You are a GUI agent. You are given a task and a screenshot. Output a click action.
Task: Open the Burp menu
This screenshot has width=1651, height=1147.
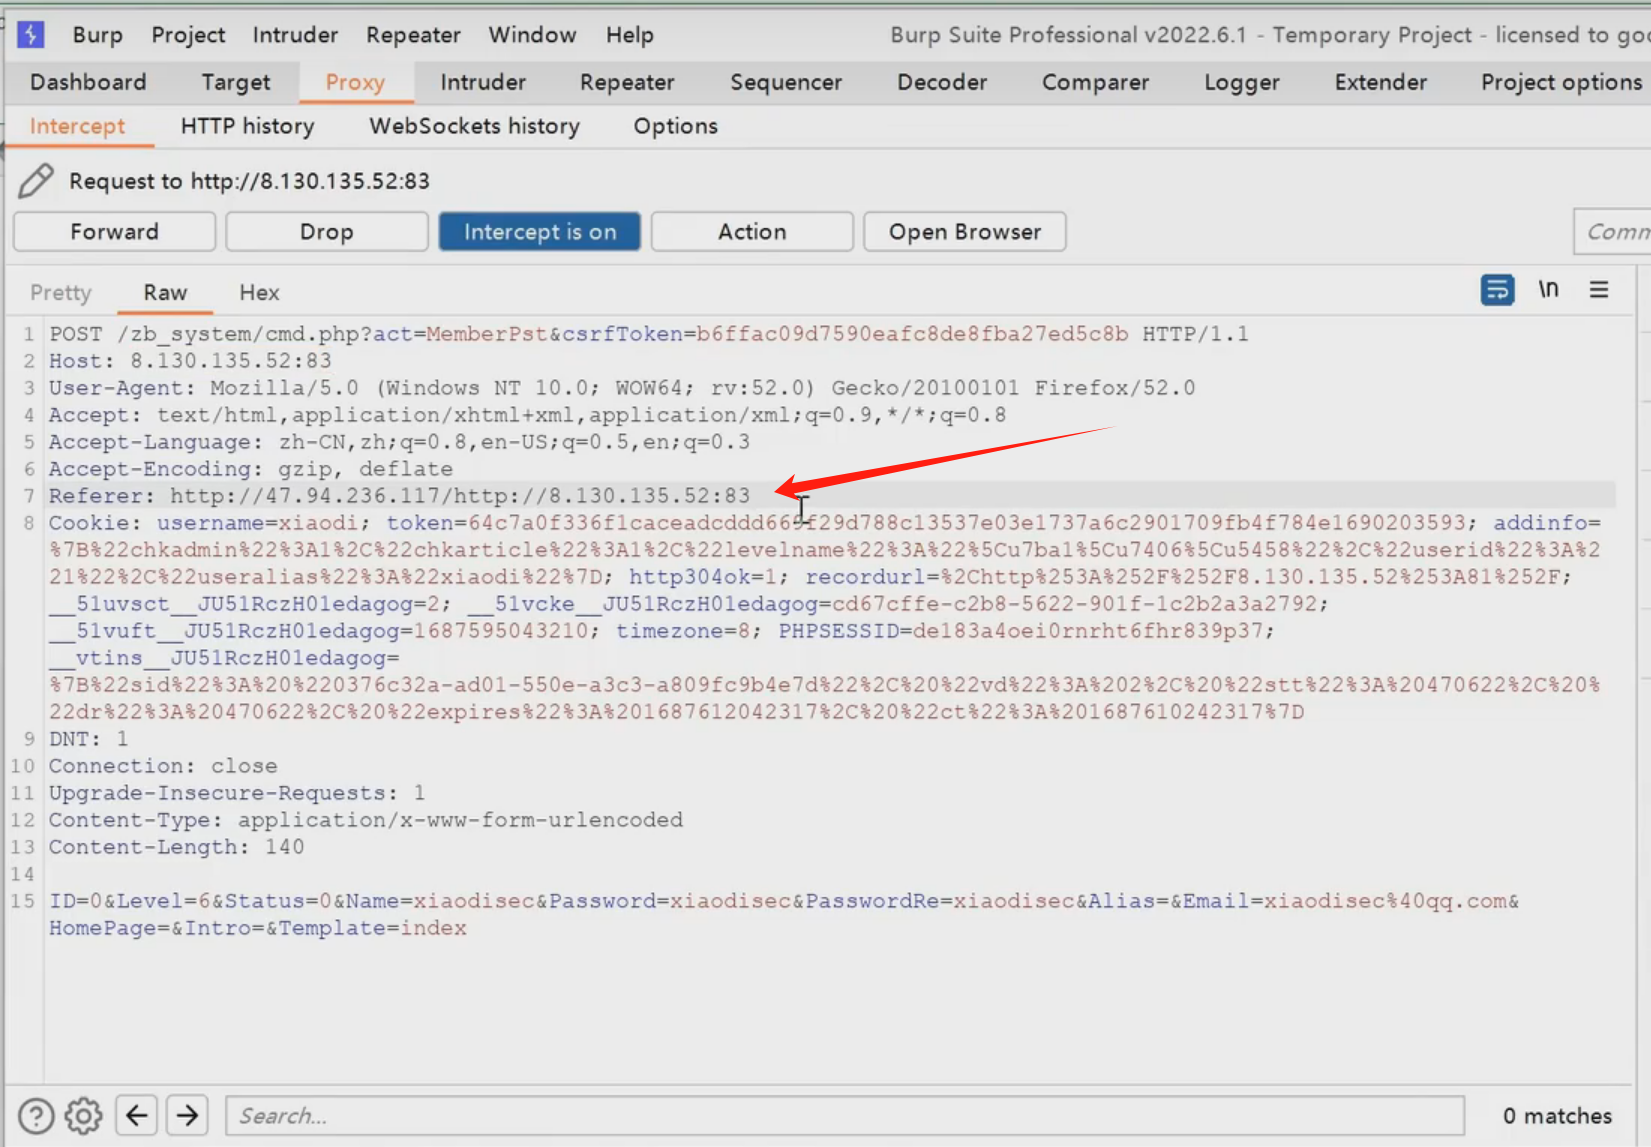pos(97,35)
